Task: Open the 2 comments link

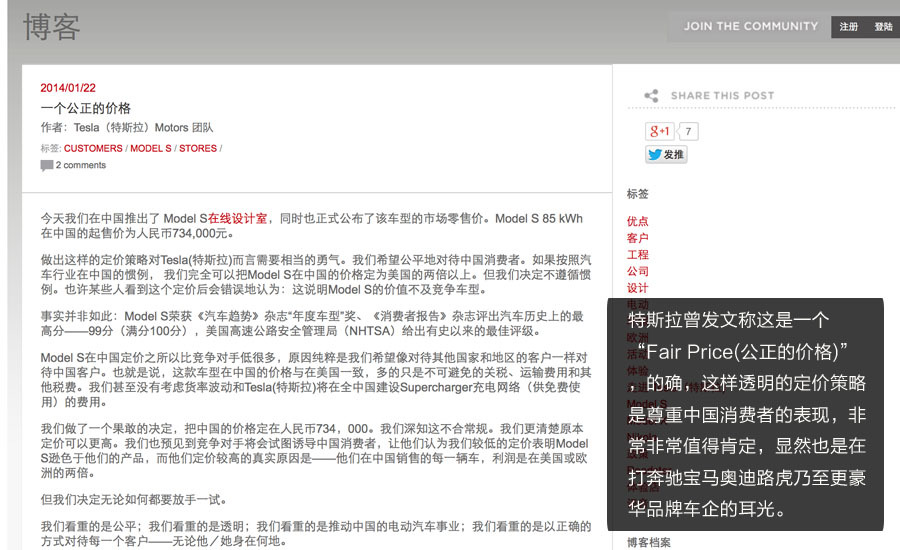Action: [x=81, y=165]
